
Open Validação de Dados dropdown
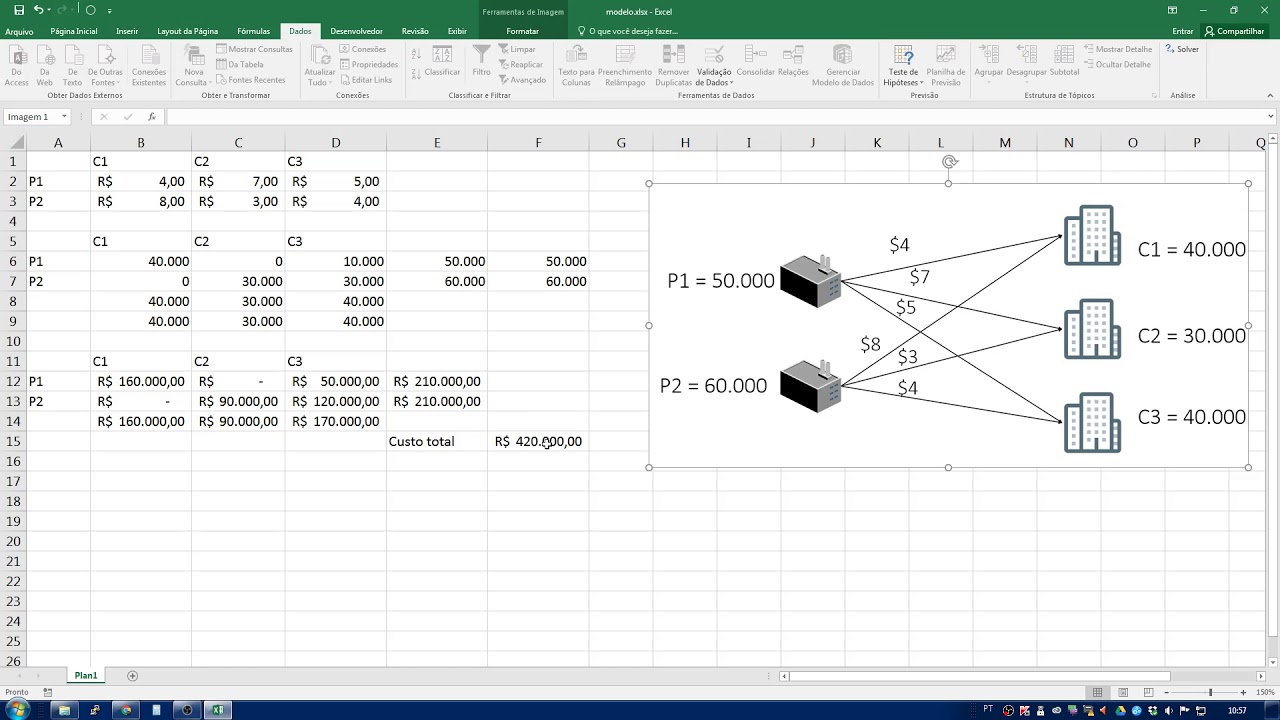(714, 66)
